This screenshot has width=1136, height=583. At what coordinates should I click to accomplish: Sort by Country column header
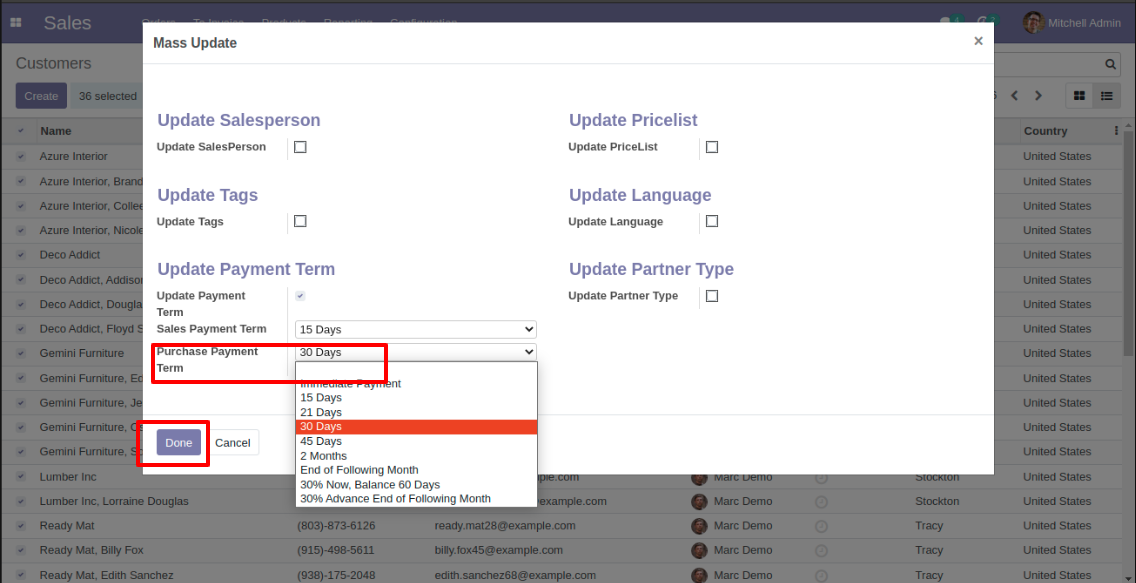[1045, 131]
